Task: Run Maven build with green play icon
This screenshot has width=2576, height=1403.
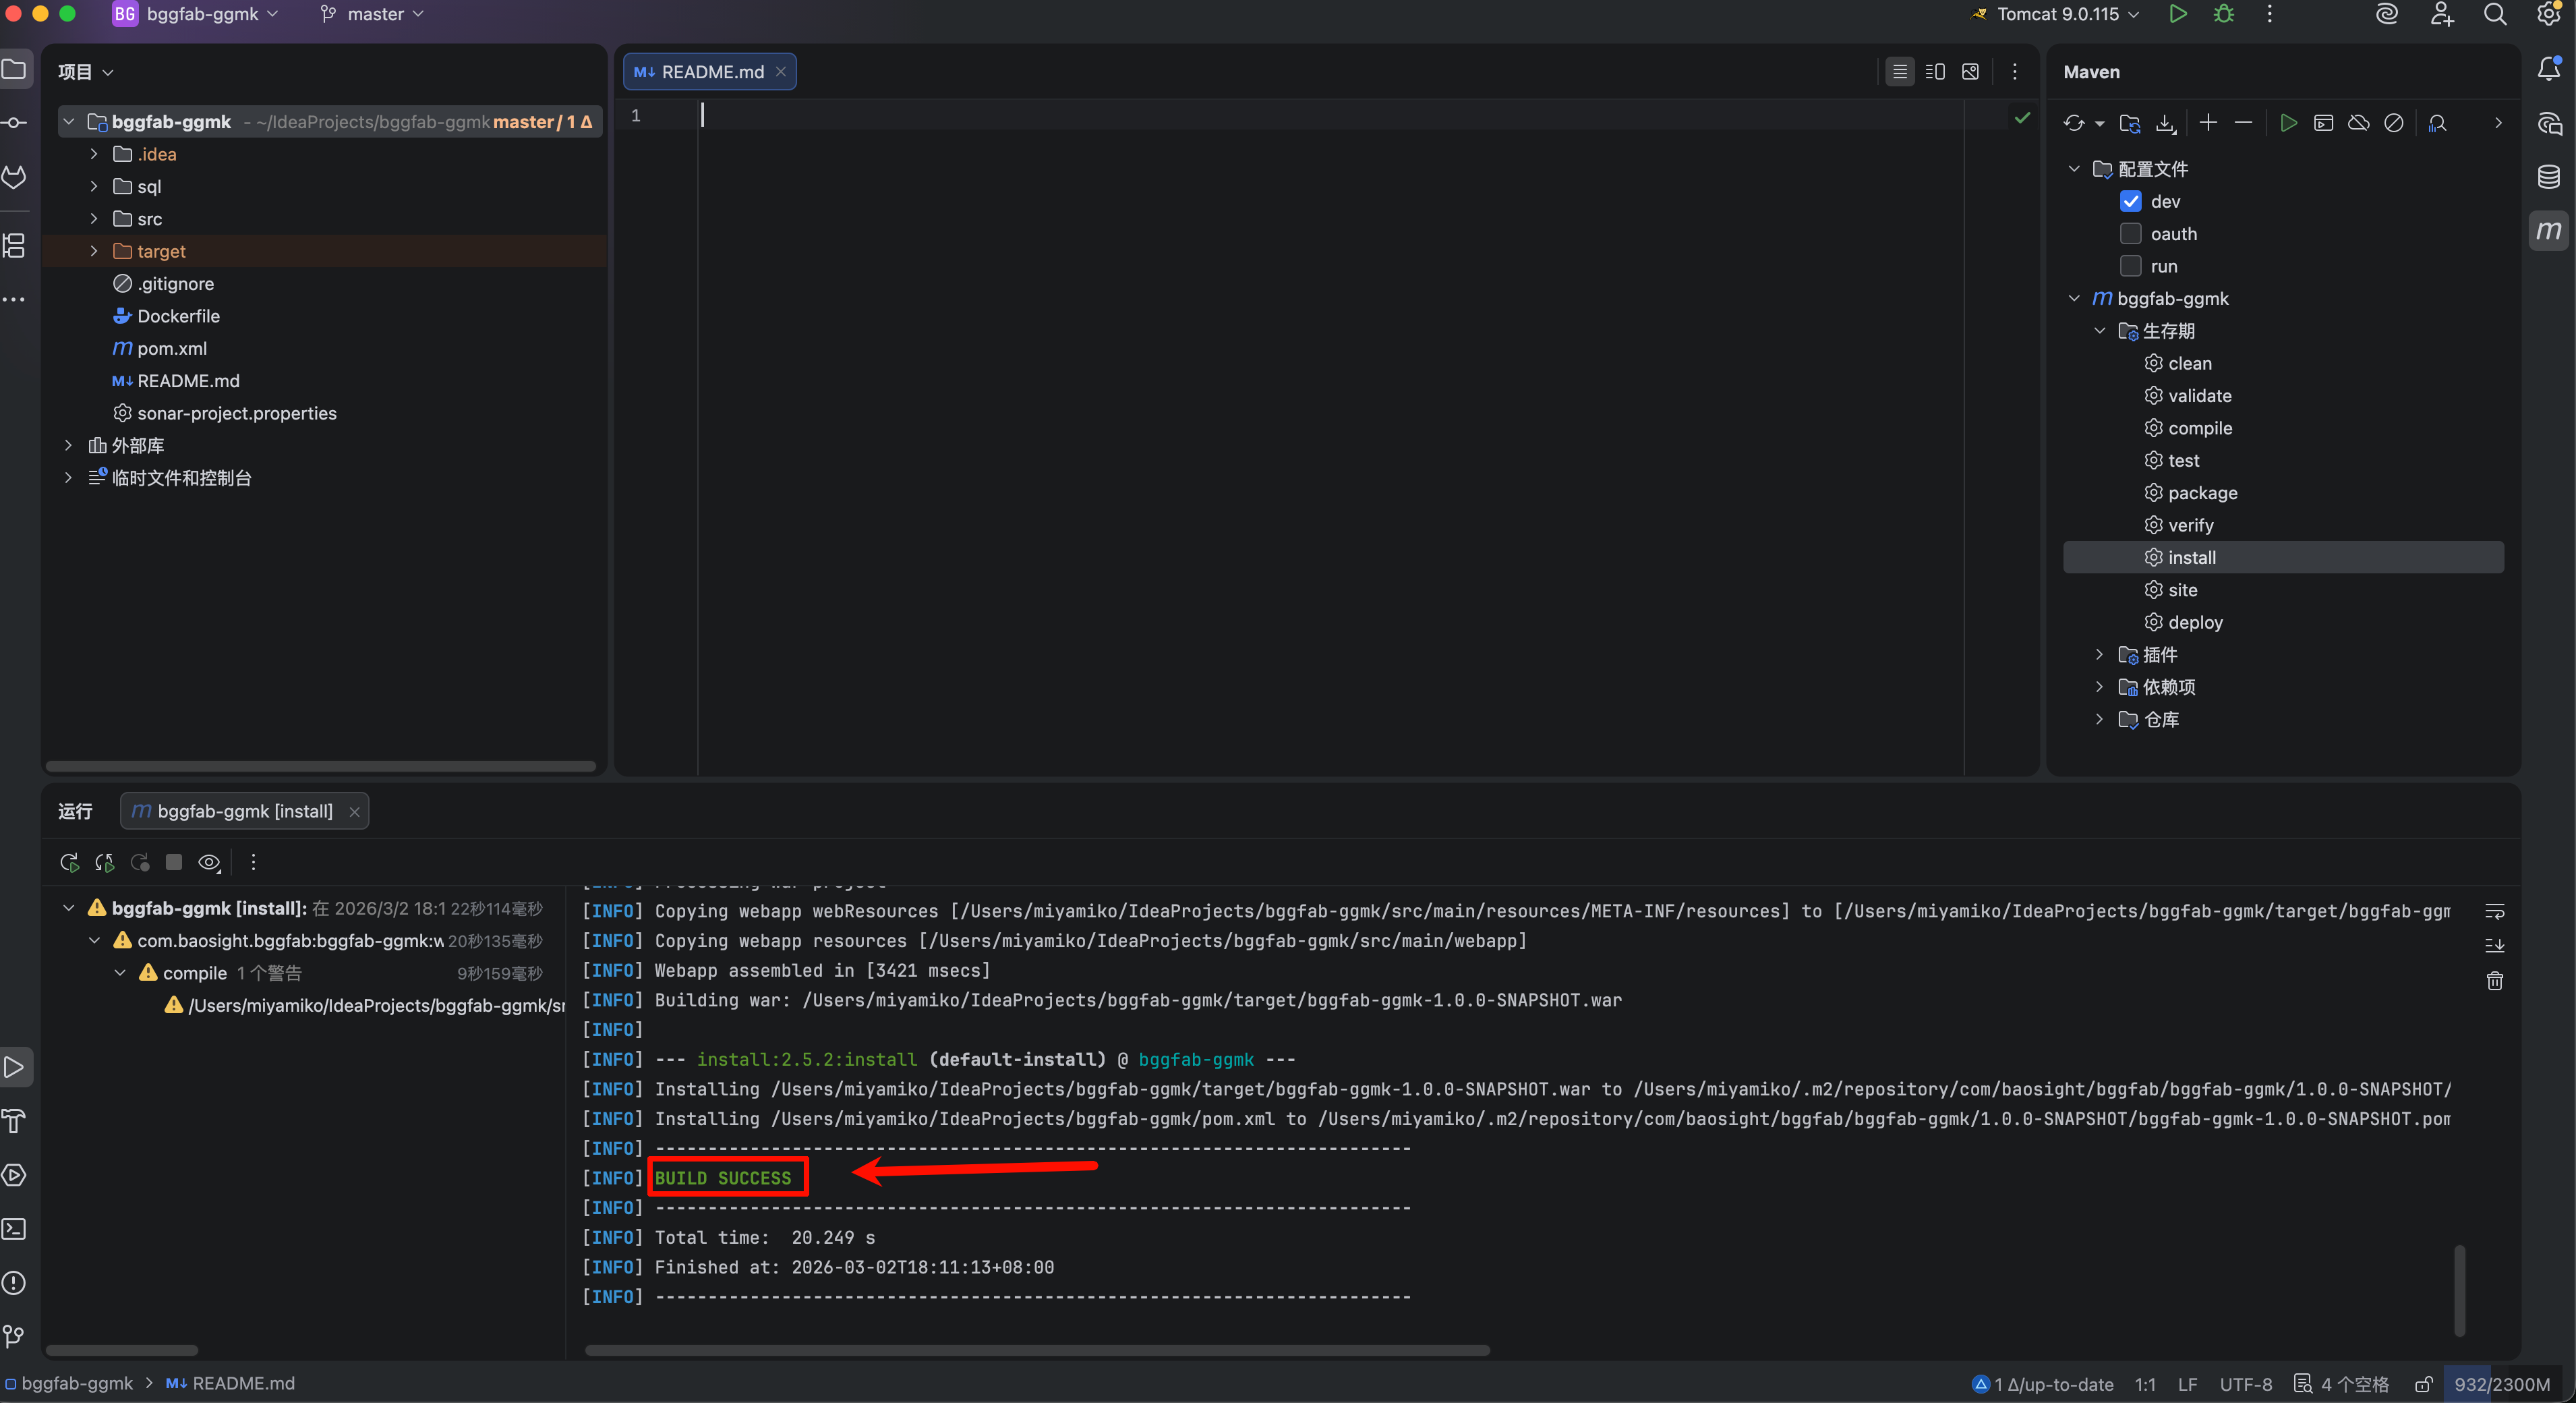Action: [2288, 123]
